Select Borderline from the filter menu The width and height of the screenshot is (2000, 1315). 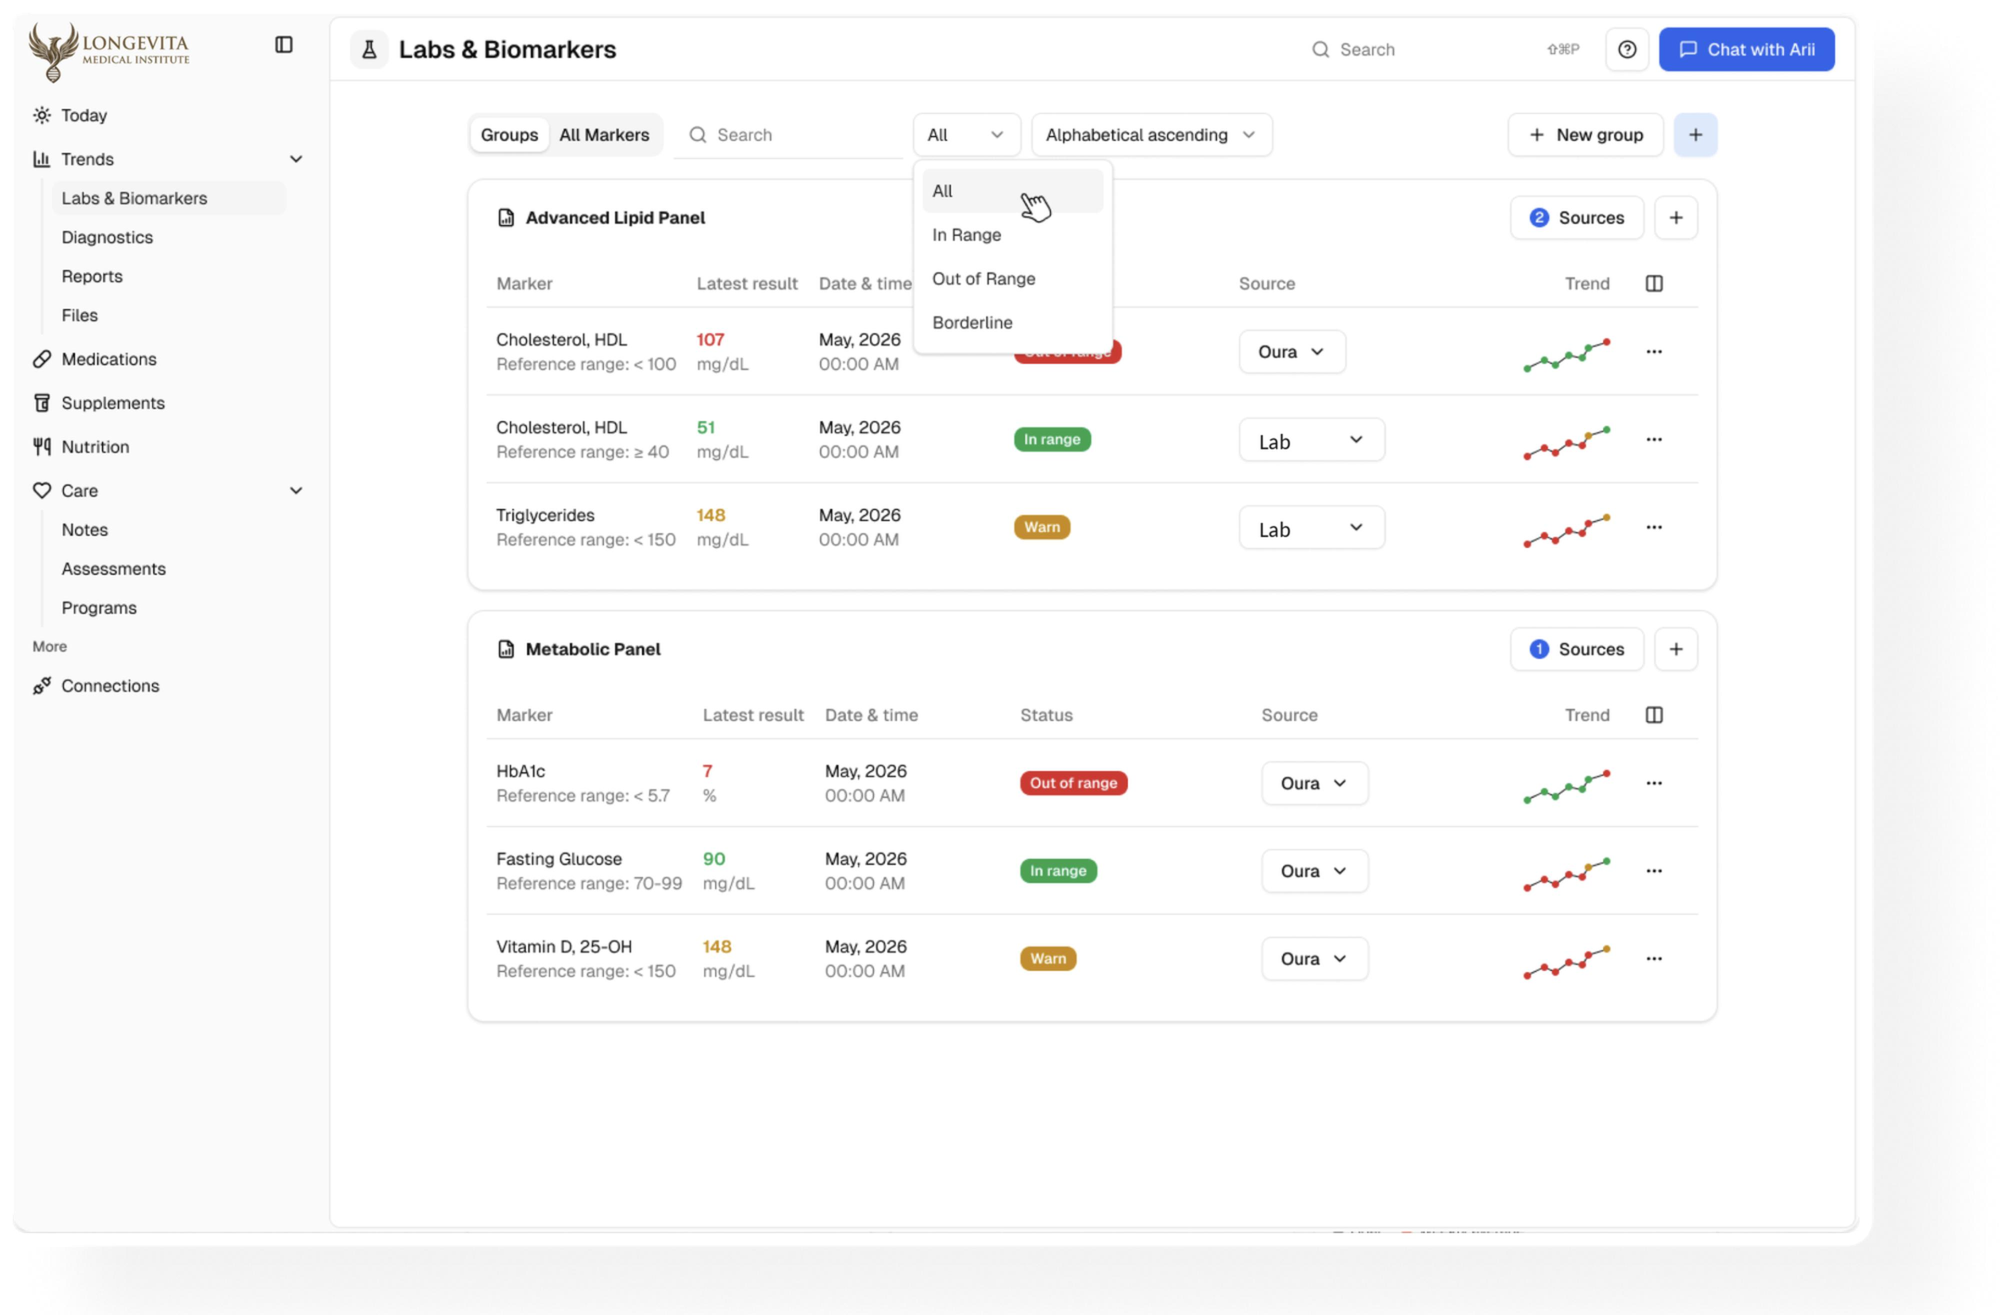point(1012,323)
